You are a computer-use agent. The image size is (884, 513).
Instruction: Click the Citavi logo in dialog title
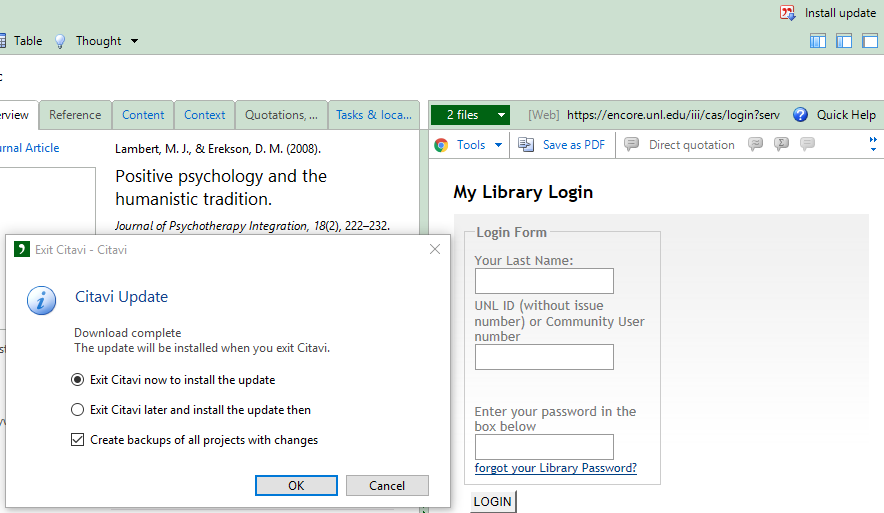click(x=21, y=249)
